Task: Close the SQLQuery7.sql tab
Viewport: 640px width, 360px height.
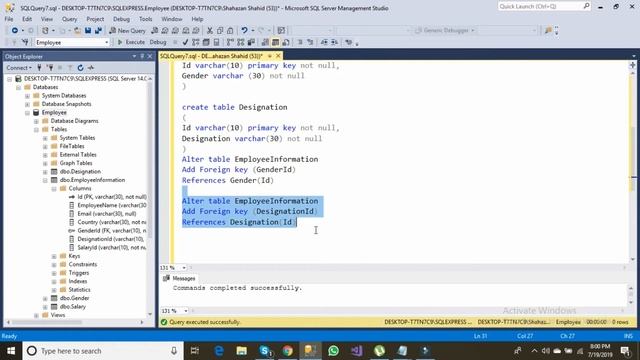Action: [x=278, y=56]
